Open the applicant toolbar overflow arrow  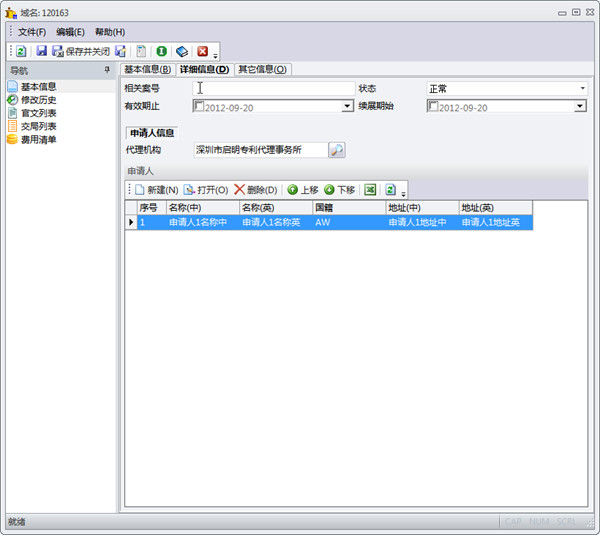(x=403, y=194)
